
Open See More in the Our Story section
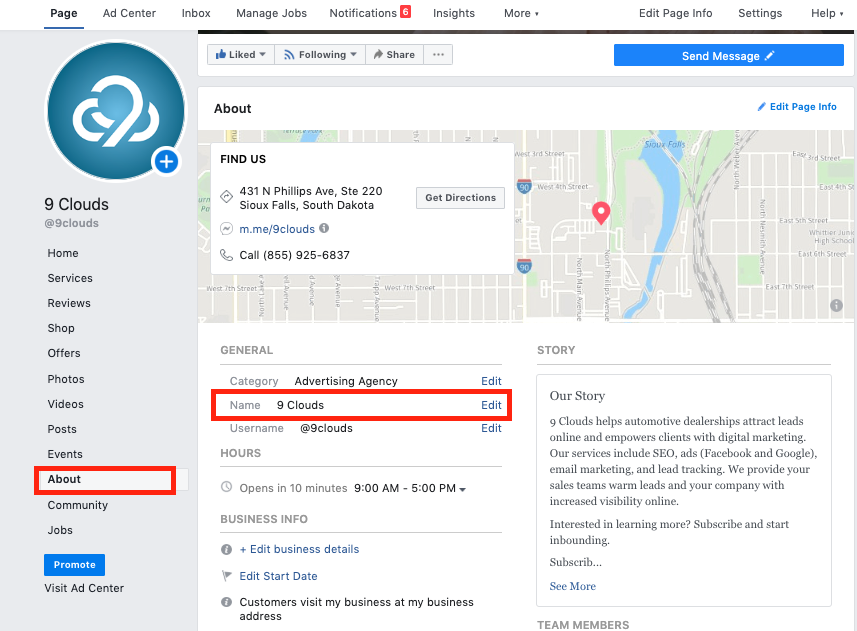(x=572, y=585)
